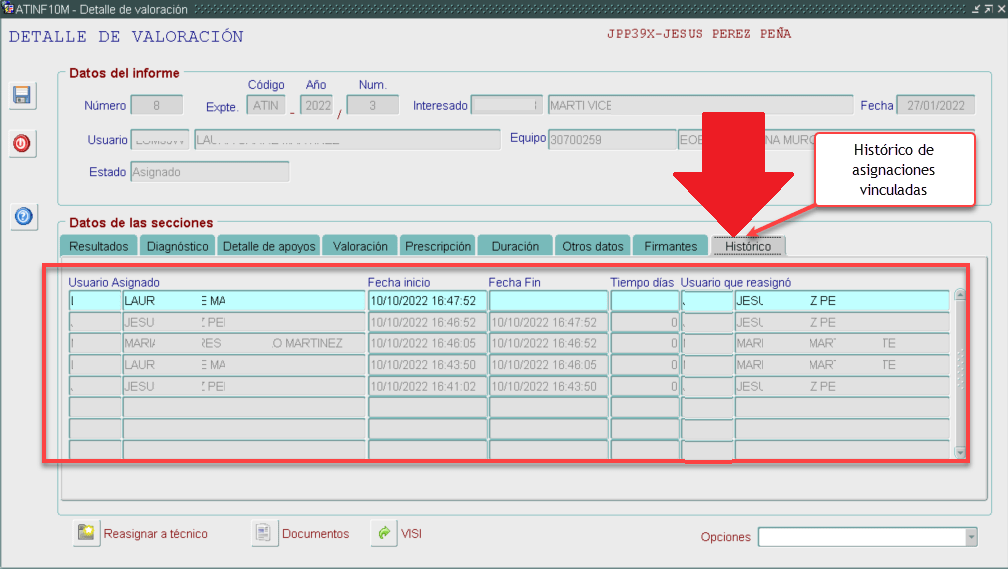
Task: Select the Otros datos tab
Action: click(x=593, y=246)
